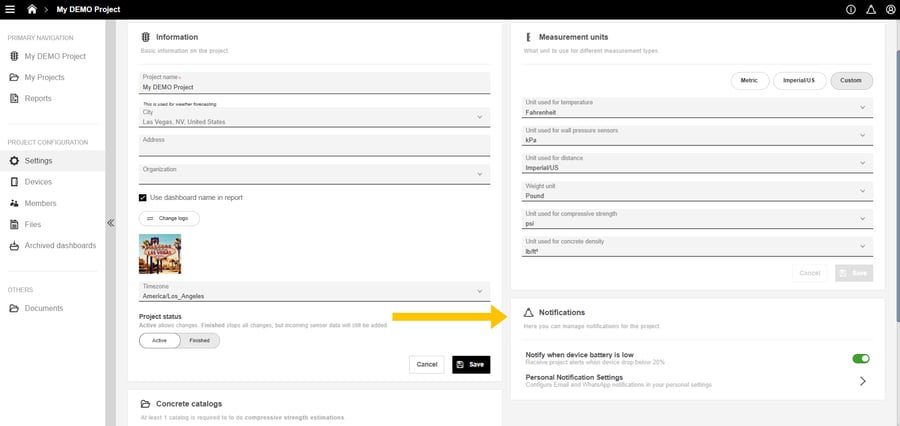Select the Metric units preset
The height and width of the screenshot is (426, 900).
pyautogui.click(x=748, y=81)
